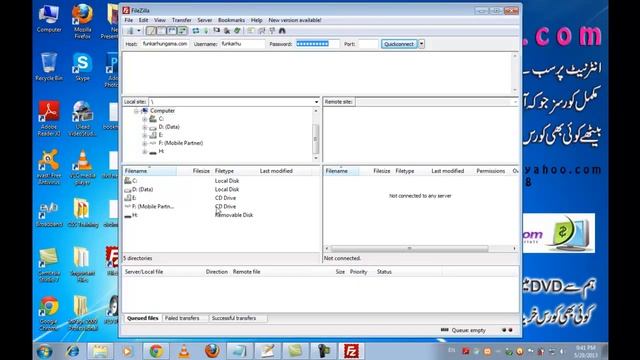The width and height of the screenshot is (640, 360).
Task: Open the directory listing filters icon
Action: (251, 31)
